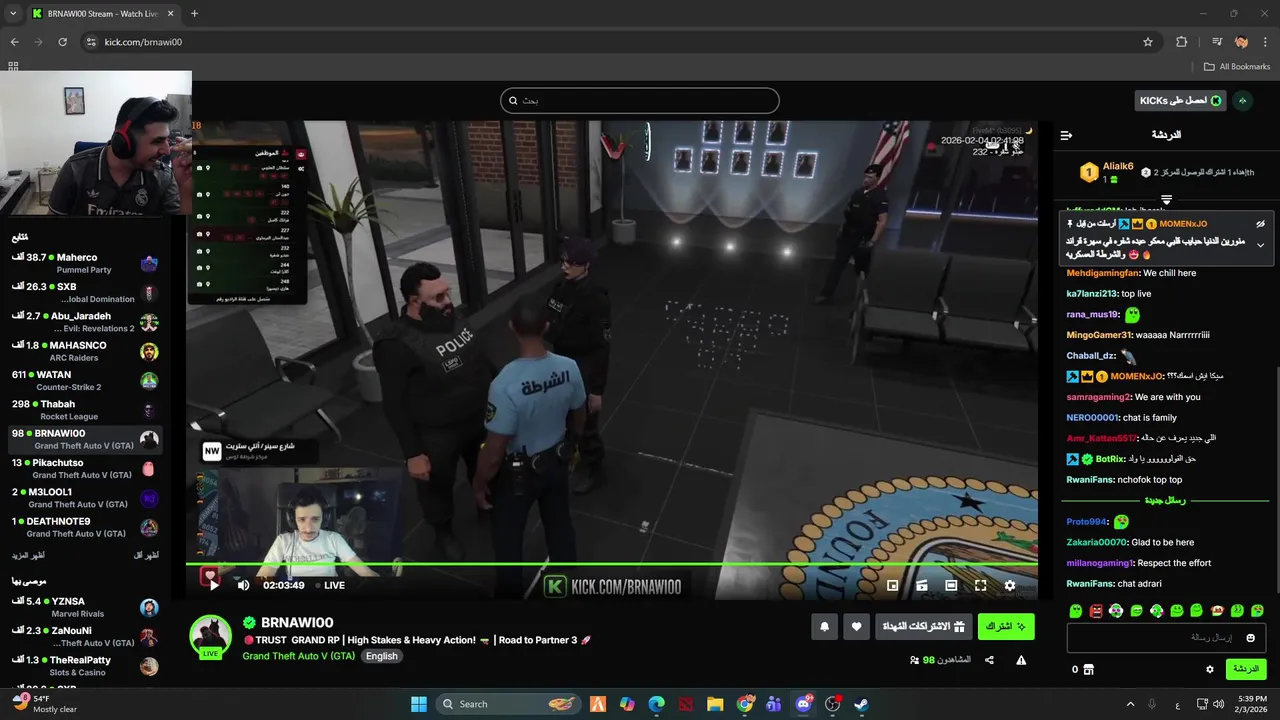
Task: Open Chrome apps grid icon
Action: click(13, 67)
